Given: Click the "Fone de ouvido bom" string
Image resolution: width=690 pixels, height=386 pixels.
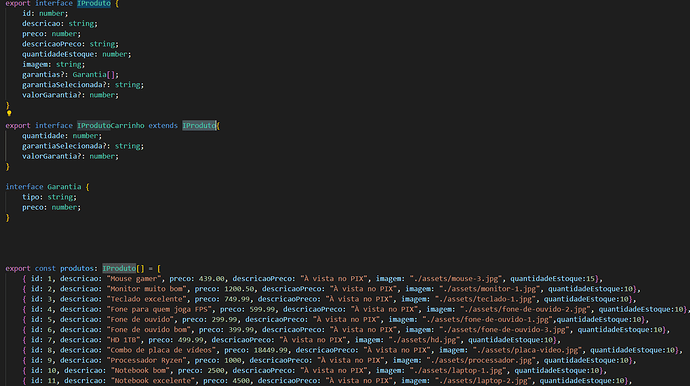Looking at the screenshot, I should pos(149,330).
